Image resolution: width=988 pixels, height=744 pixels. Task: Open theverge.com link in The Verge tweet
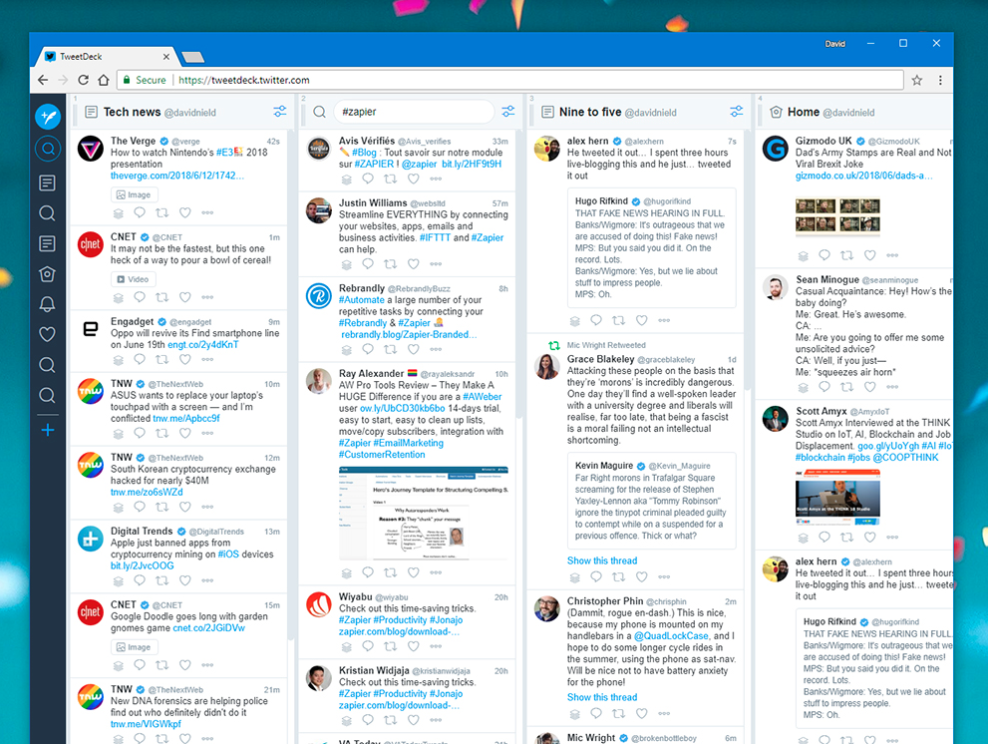coord(177,176)
